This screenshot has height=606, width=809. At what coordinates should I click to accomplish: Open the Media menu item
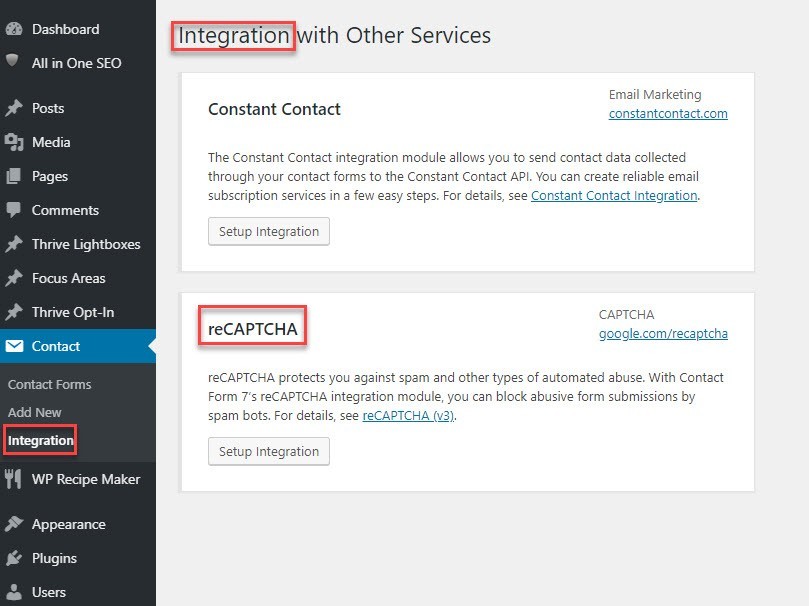(51, 142)
